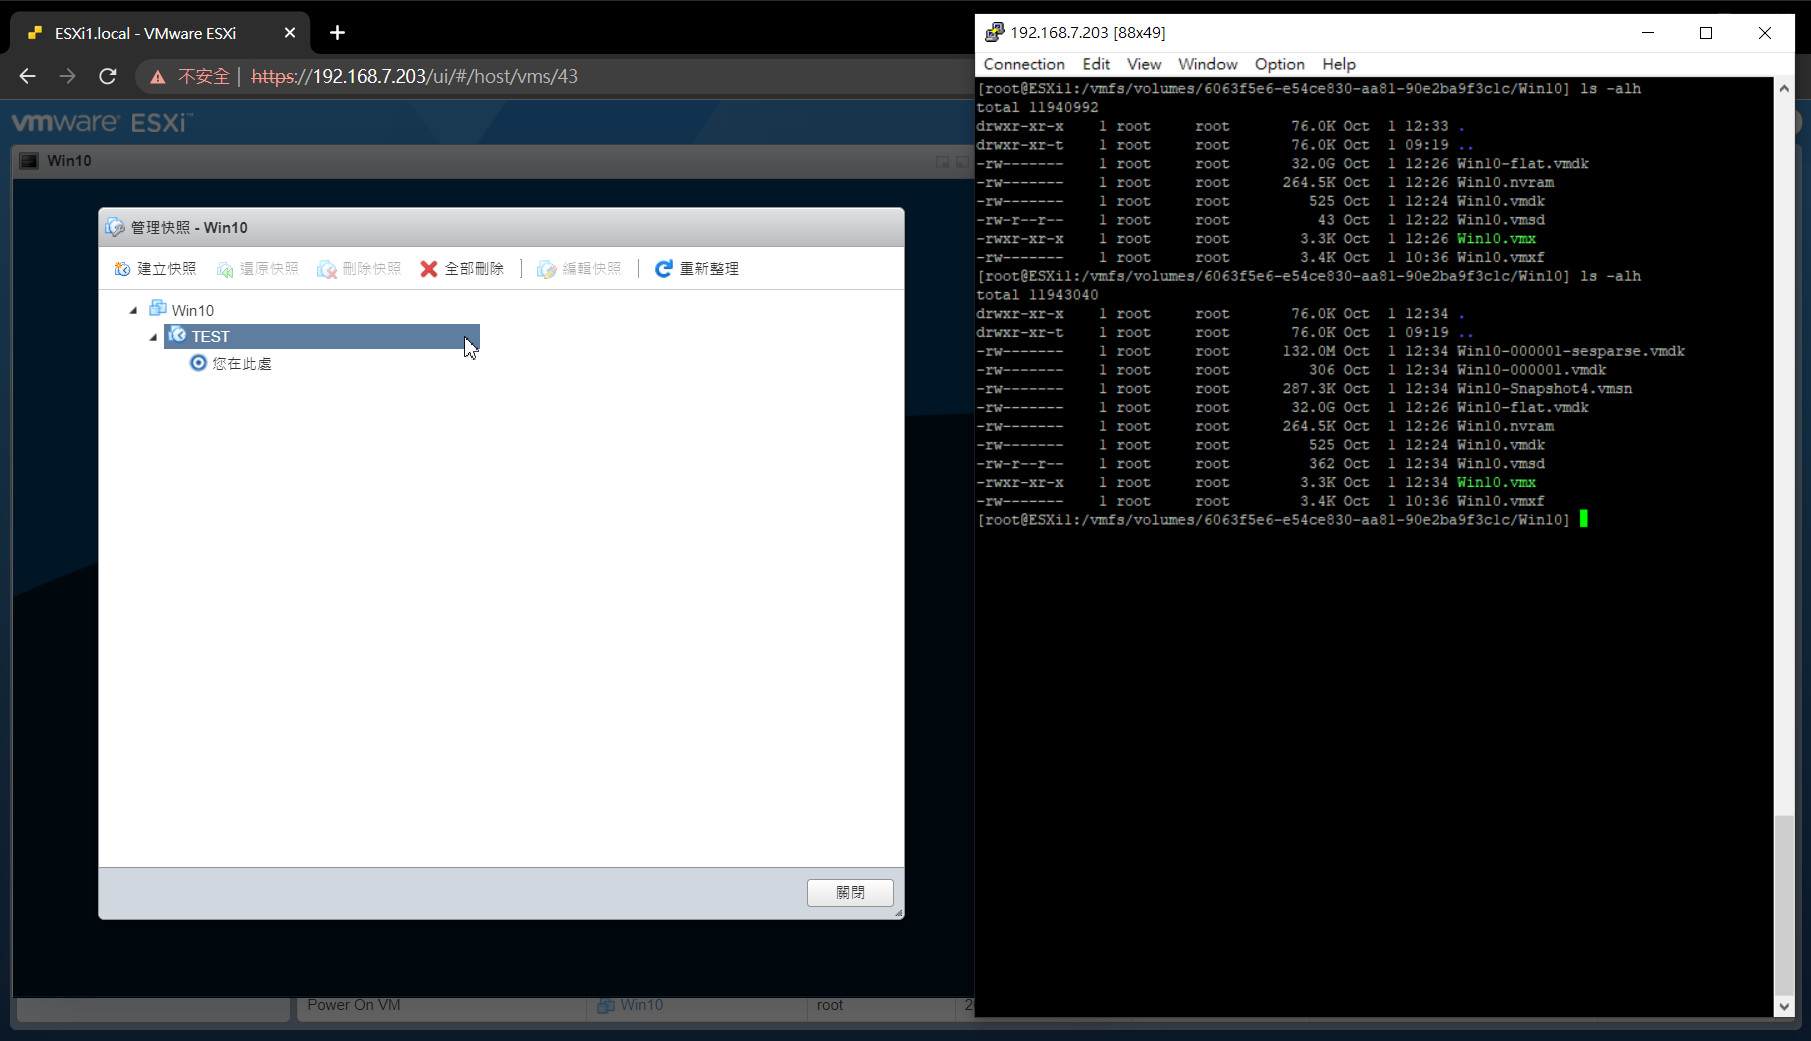The width and height of the screenshot is (1811, 1041).
Task: Go forward in the browser
Action: pos(67,76)
